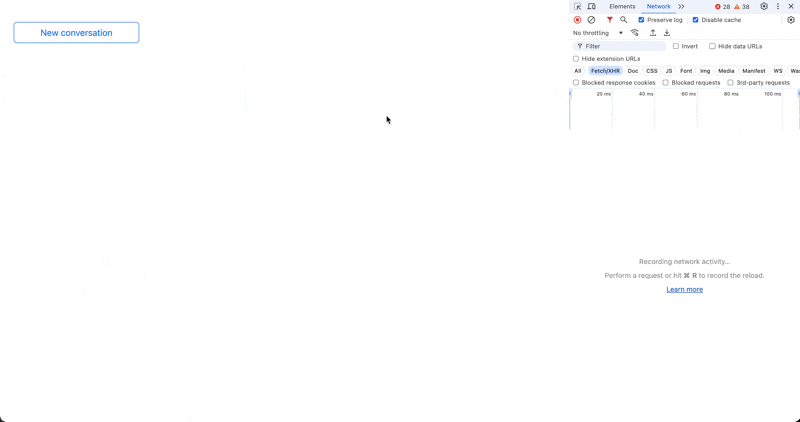800x422 pixels.
Task: Close the DevTools panel
Action: (x=791, y=7)
